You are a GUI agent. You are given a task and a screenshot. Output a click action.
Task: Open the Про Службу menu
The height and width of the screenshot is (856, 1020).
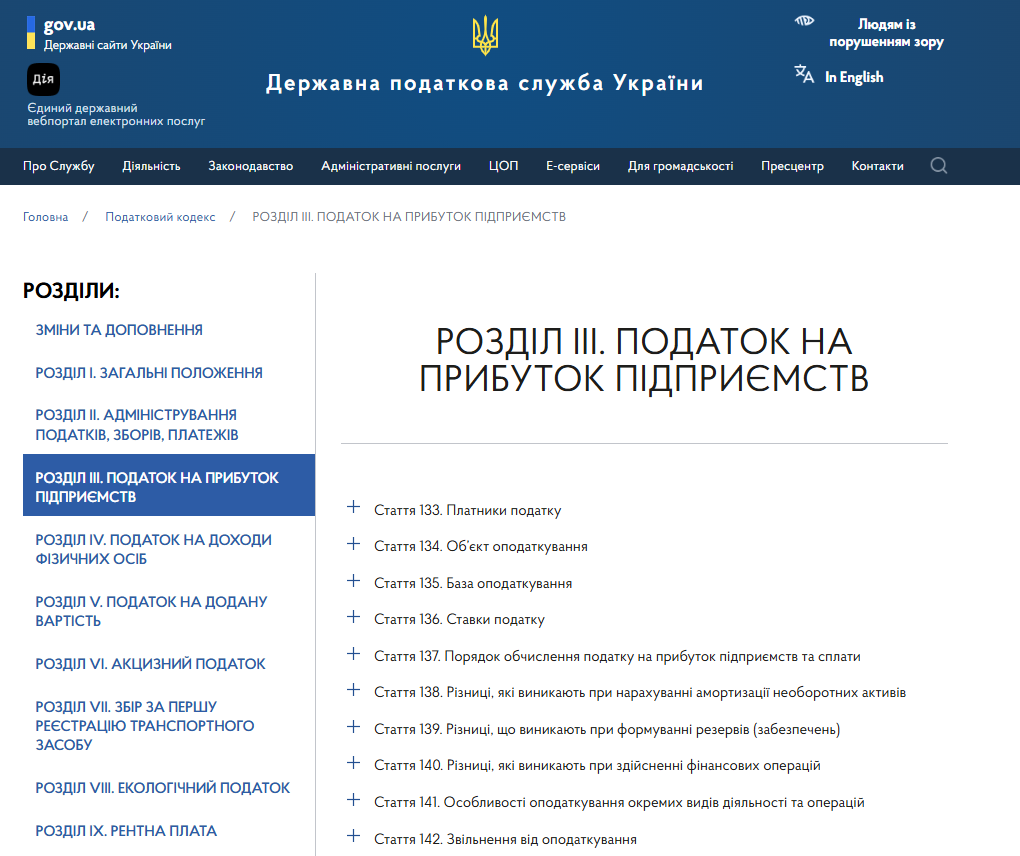[x=59, y=166]
